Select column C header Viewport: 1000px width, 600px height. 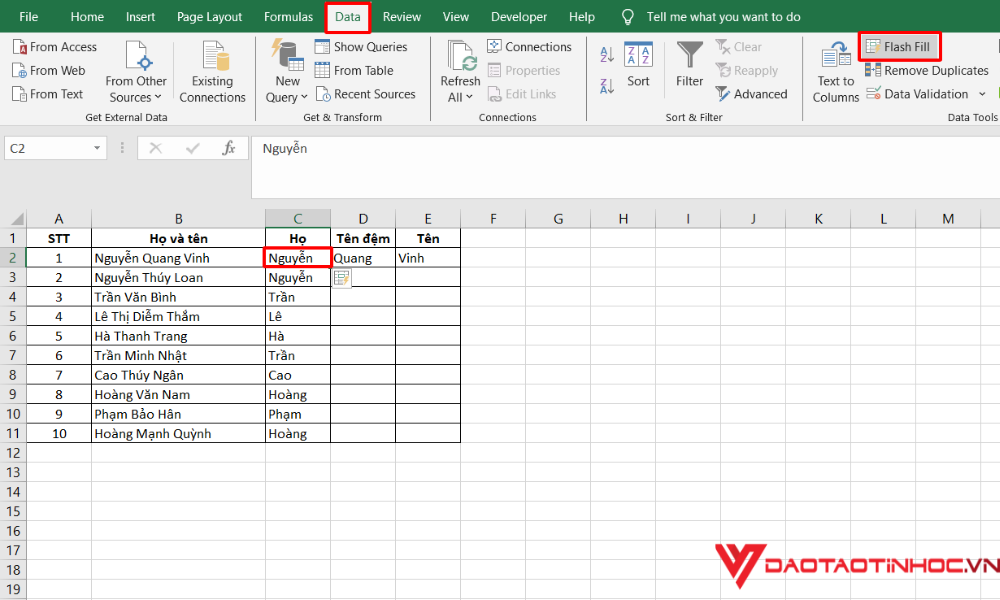click(298, 219)
